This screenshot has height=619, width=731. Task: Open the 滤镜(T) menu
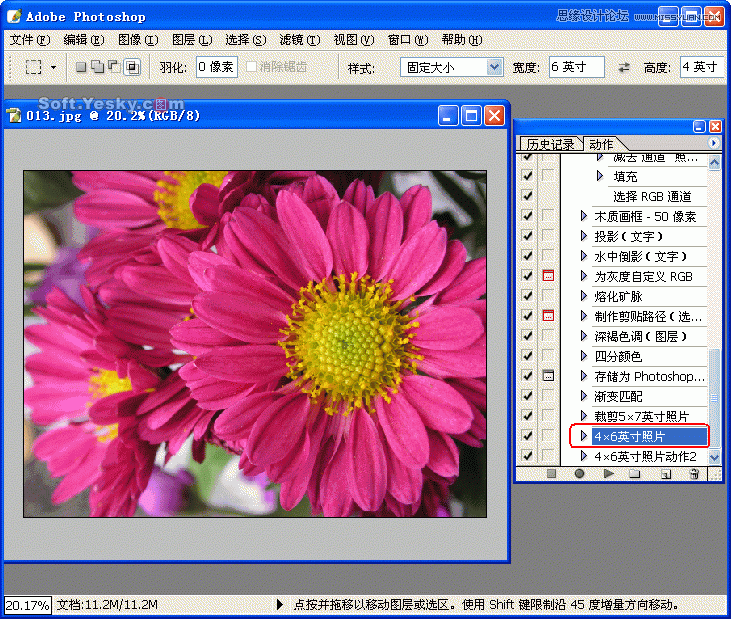click(300, 40)
